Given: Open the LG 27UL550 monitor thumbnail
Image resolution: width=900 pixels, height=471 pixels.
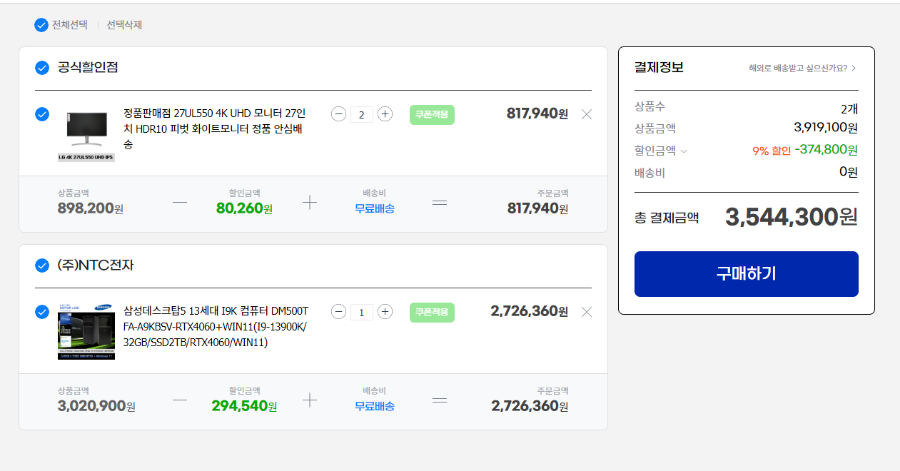Looking at the screenshot, I should pyautogui.click(x=86, y=134).
